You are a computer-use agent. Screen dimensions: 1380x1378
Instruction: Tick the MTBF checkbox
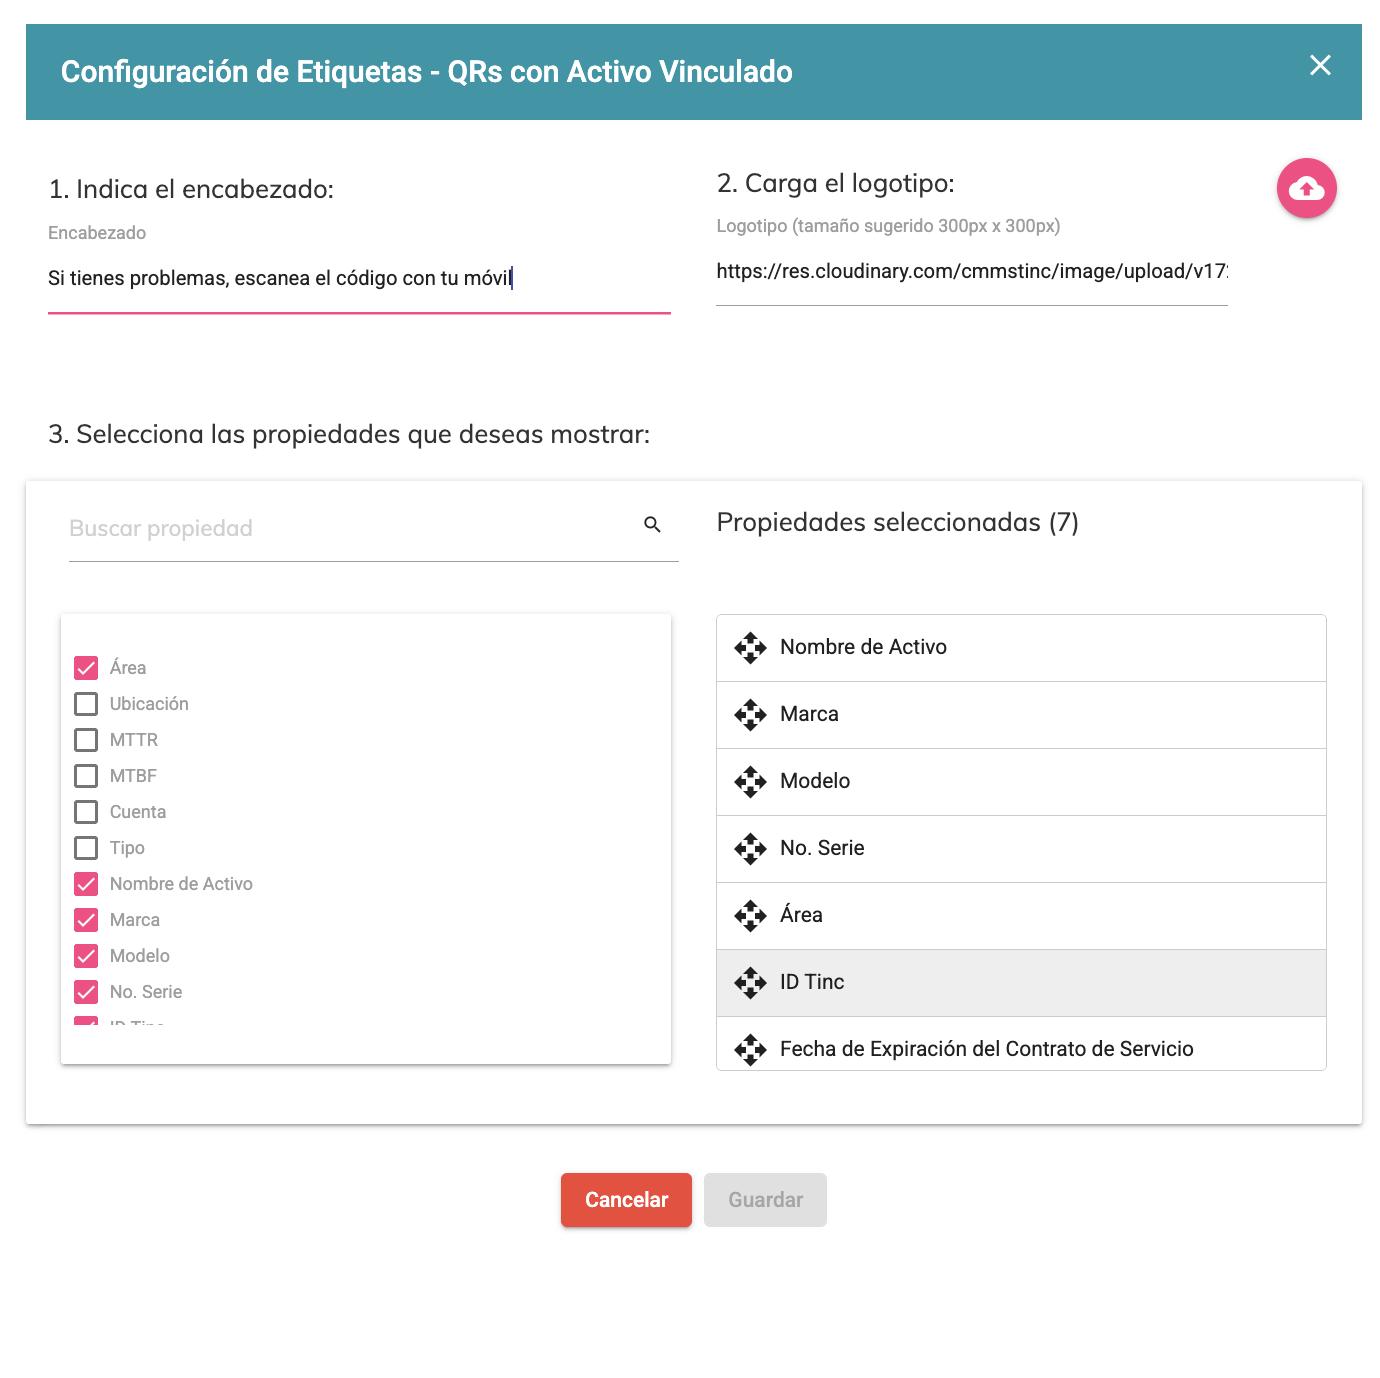87,776
